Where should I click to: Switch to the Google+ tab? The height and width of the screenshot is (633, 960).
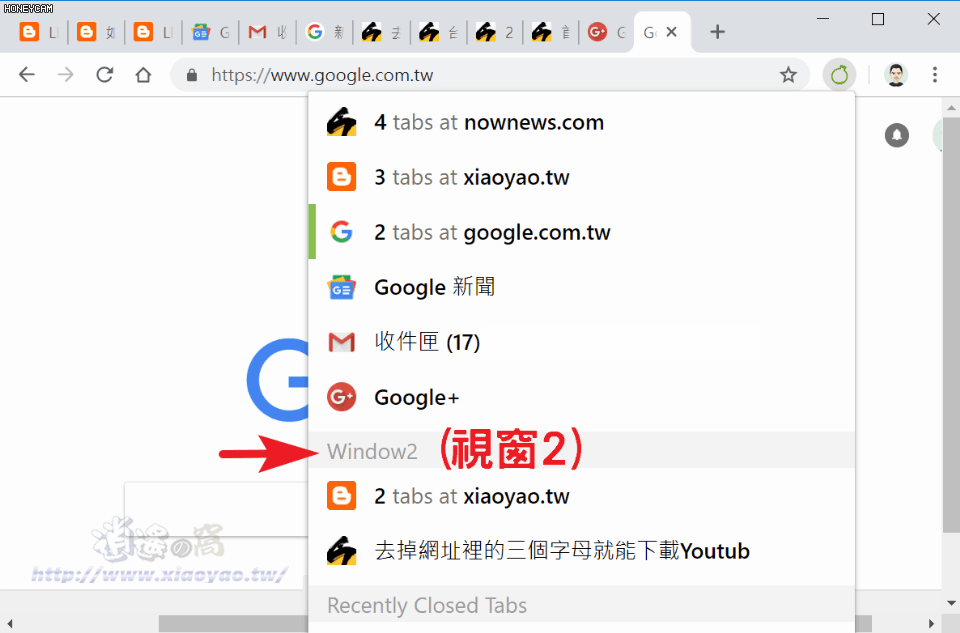click(607, 32)
